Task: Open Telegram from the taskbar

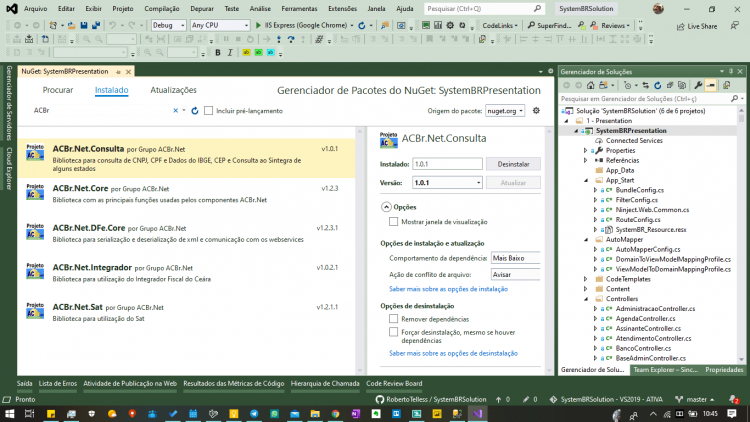Action: 254,413
